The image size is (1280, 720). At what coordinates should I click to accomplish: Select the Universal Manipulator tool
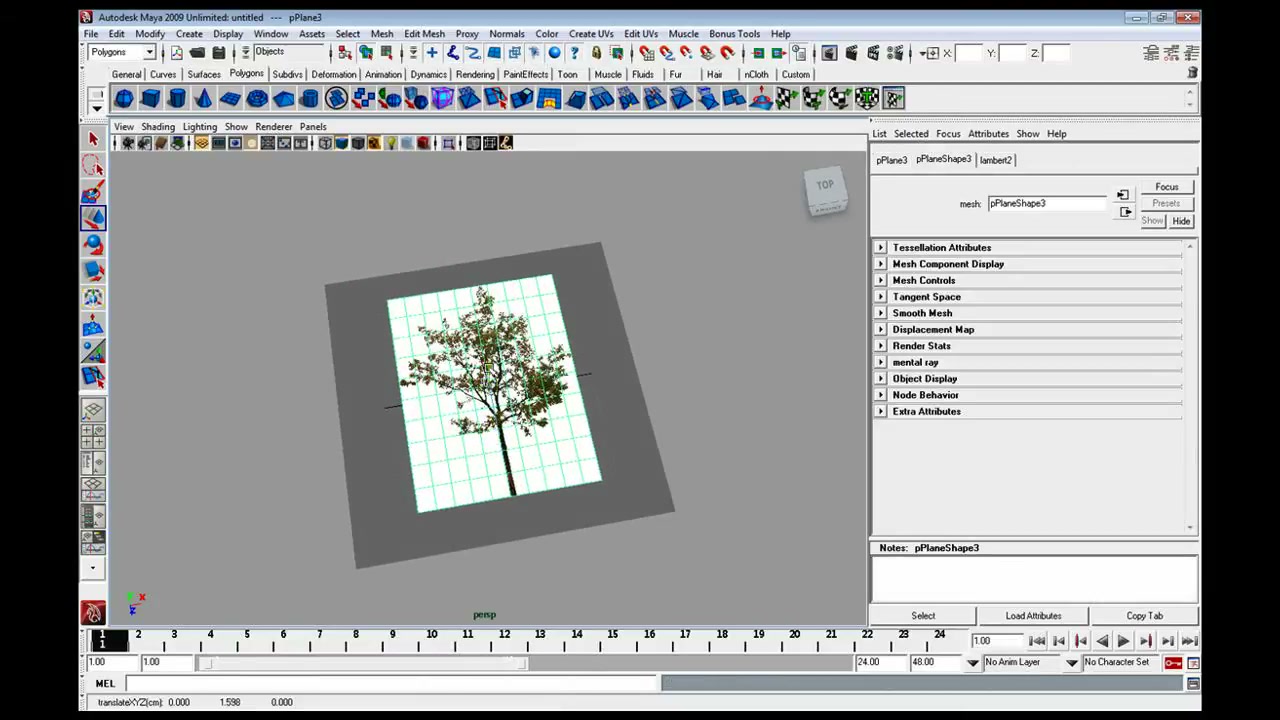(93, 297)
